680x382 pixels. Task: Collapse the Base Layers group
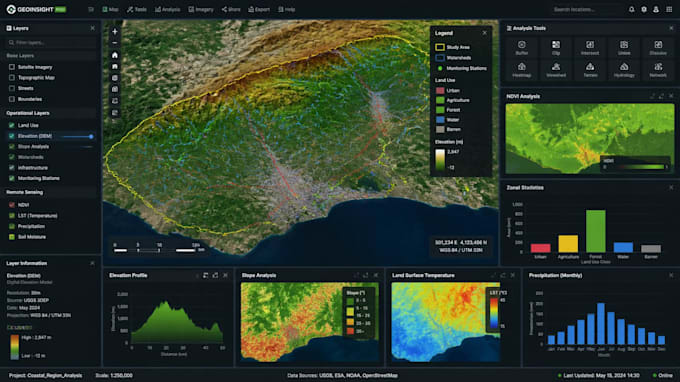tap(50, 56)
